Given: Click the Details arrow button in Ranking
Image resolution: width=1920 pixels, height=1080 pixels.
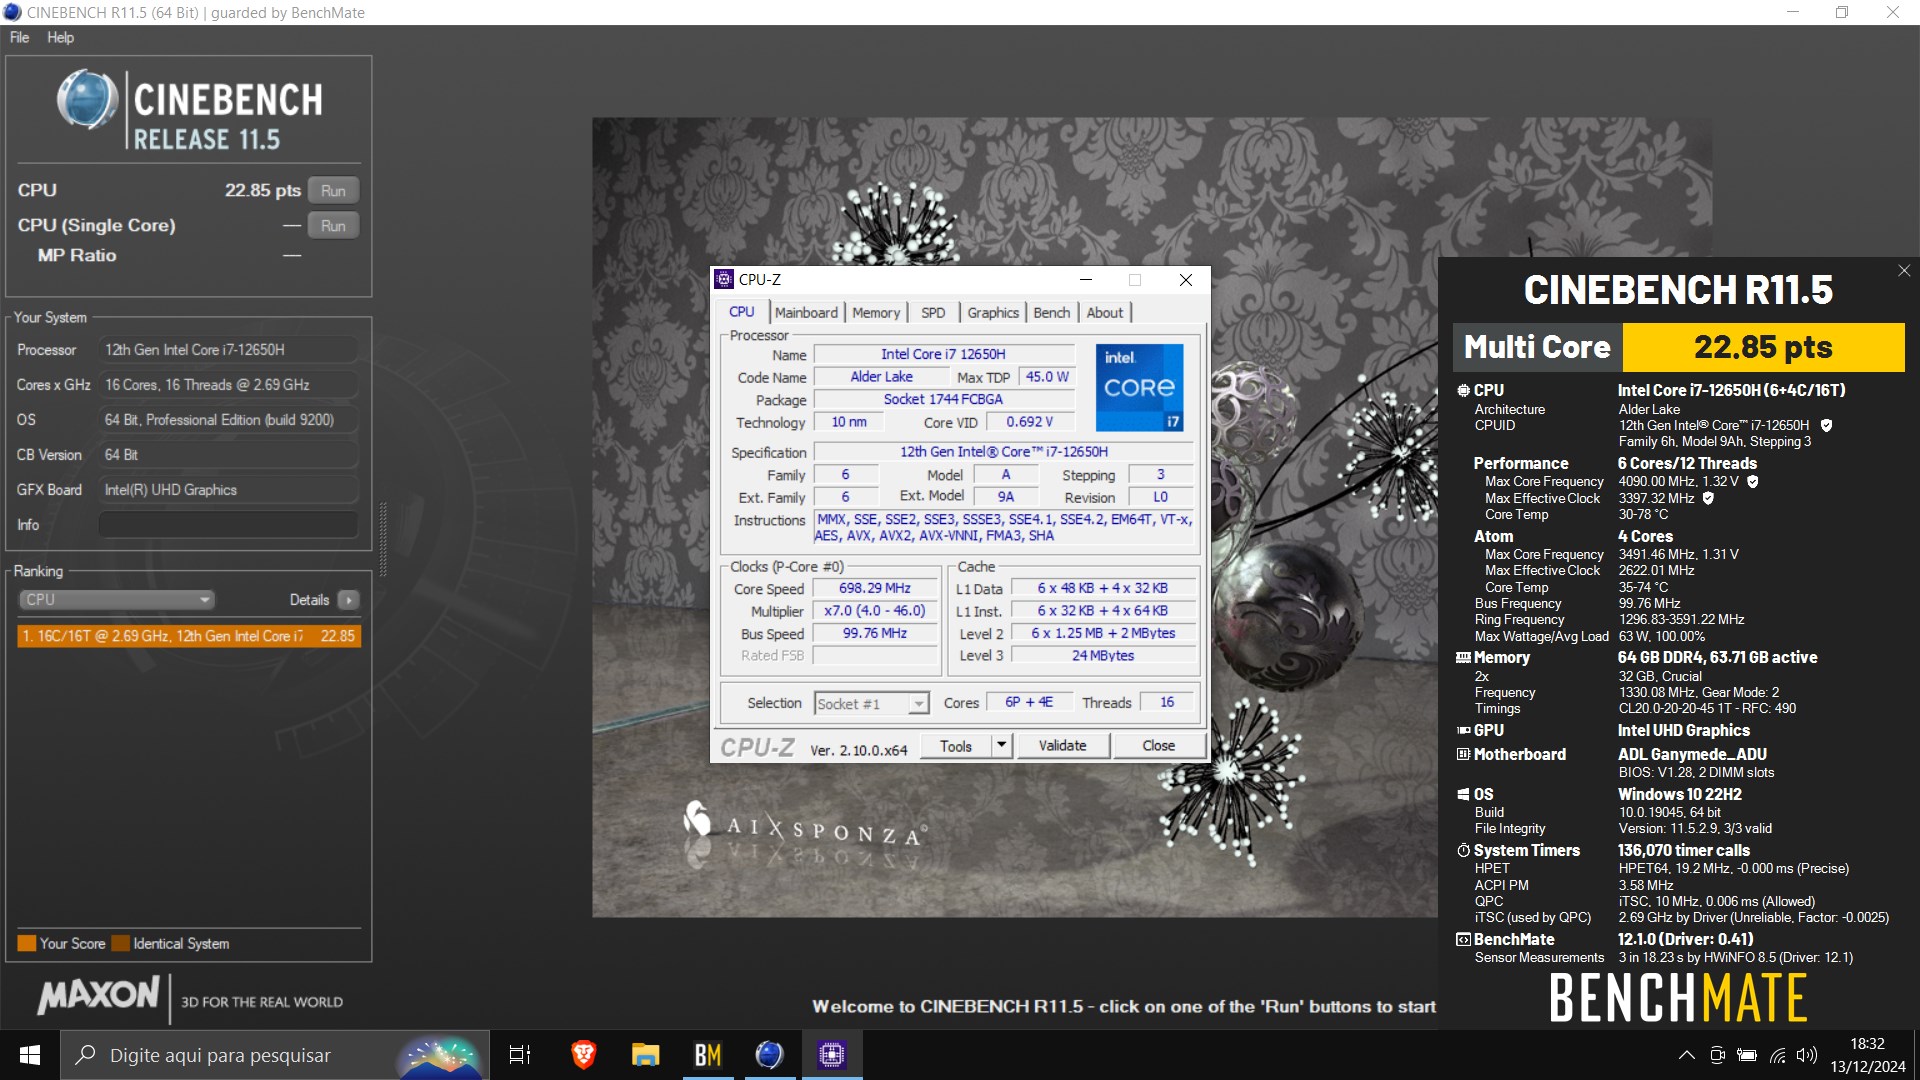Looking at the screenshot, I should (x=348, y=600).
